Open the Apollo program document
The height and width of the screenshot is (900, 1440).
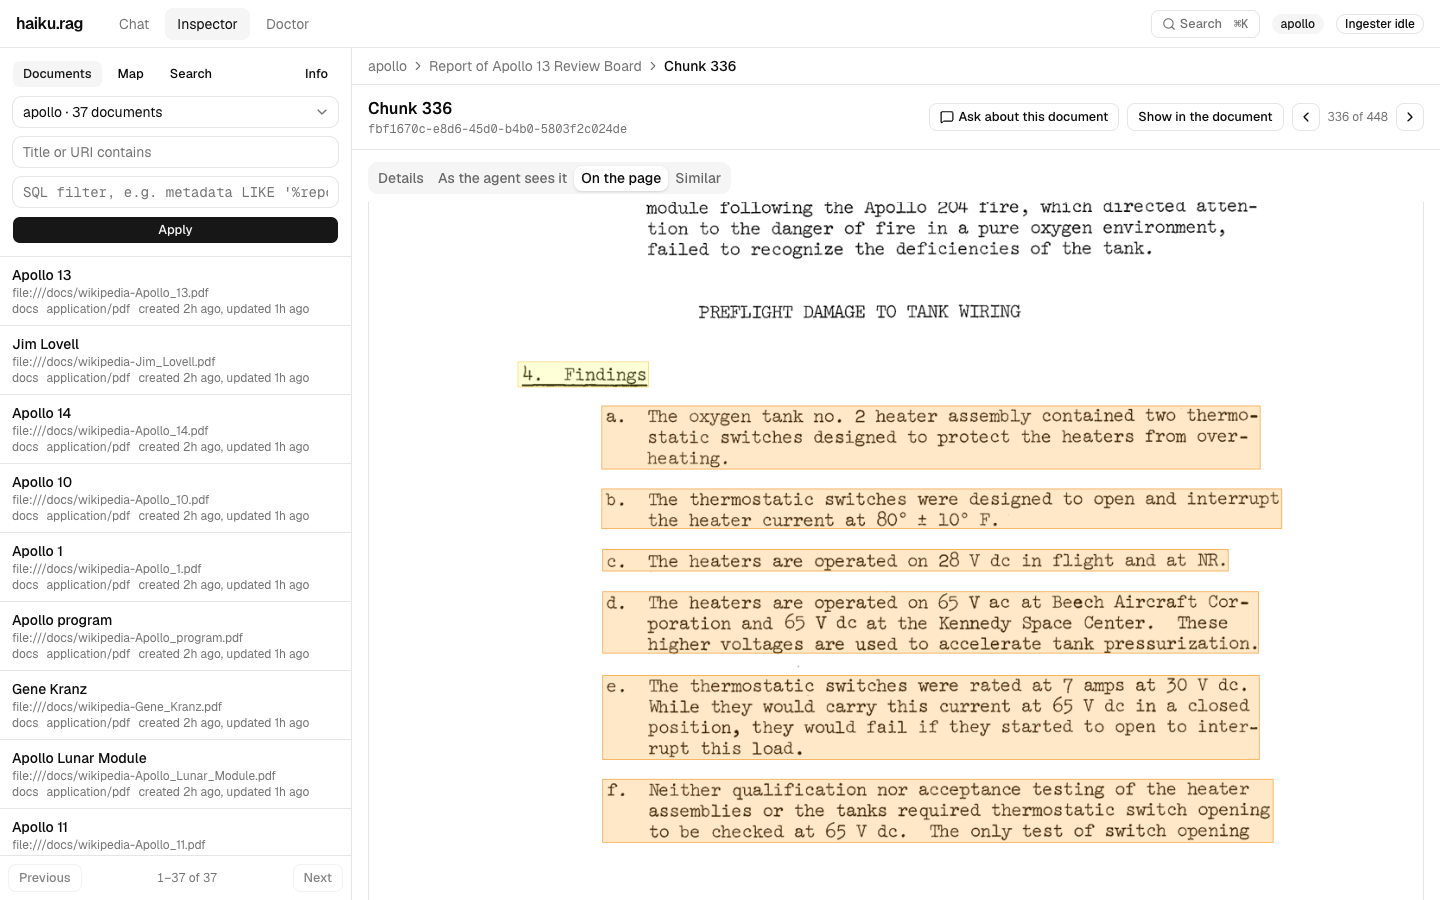pos(175,636)
